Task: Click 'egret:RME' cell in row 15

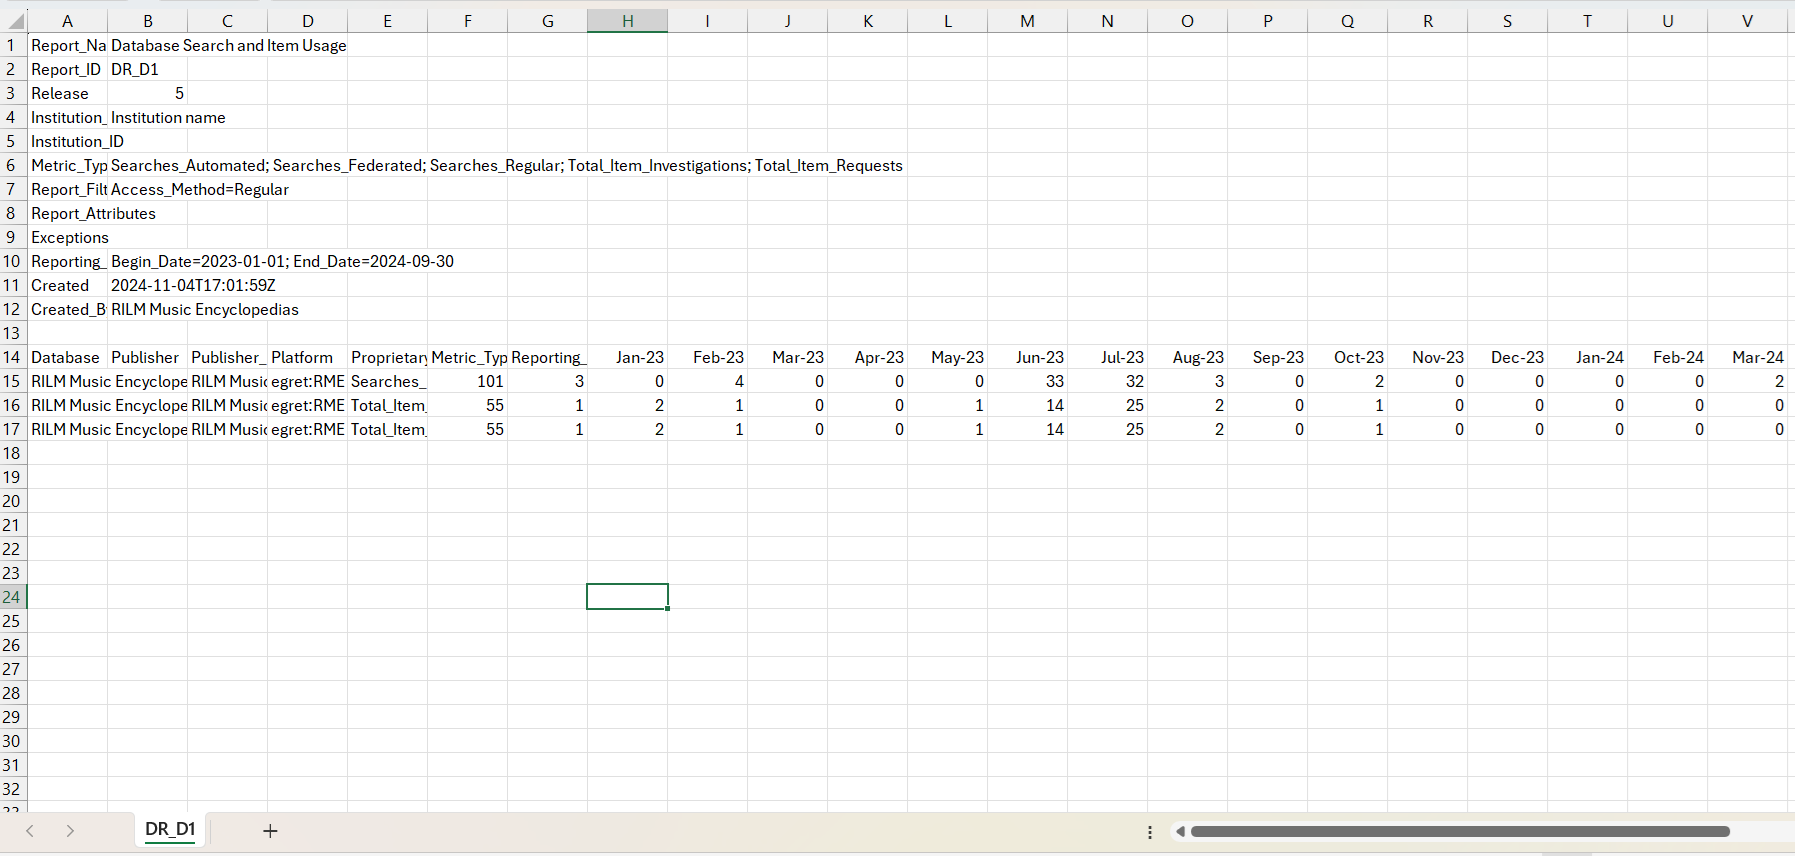Action: 307,381
